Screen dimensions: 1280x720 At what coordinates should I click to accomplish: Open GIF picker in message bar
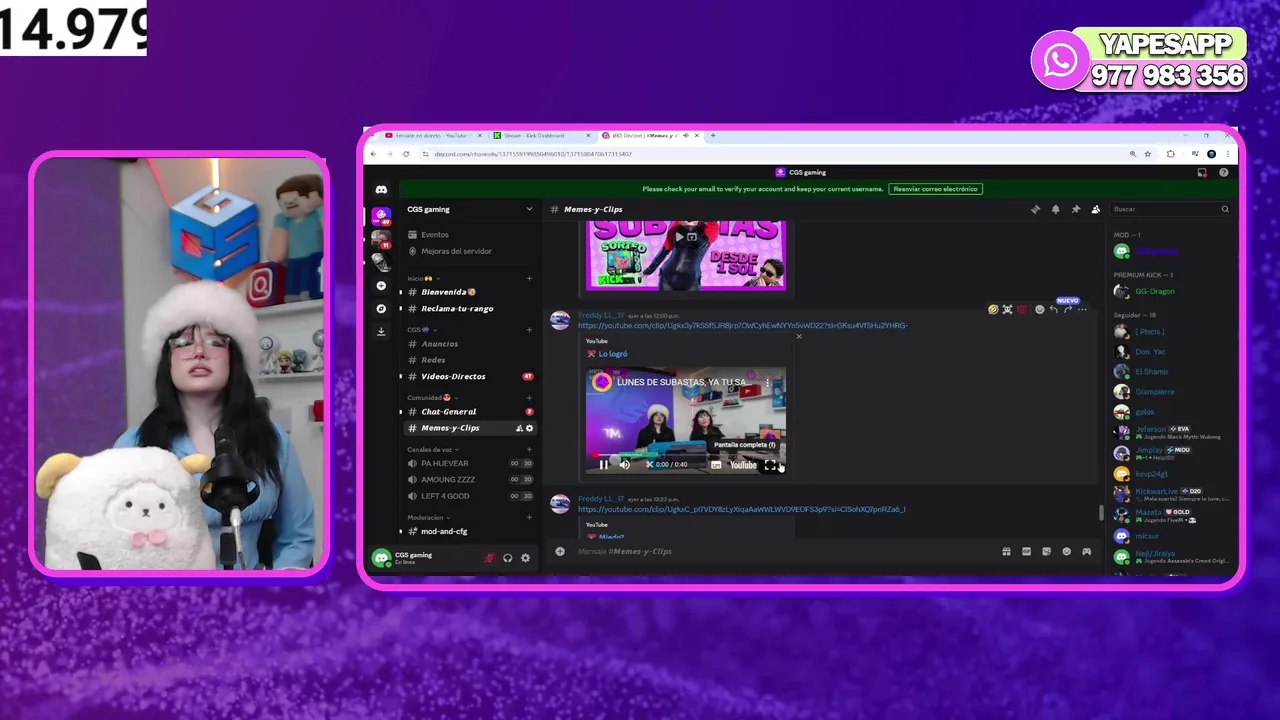(x=1026, y=551)
